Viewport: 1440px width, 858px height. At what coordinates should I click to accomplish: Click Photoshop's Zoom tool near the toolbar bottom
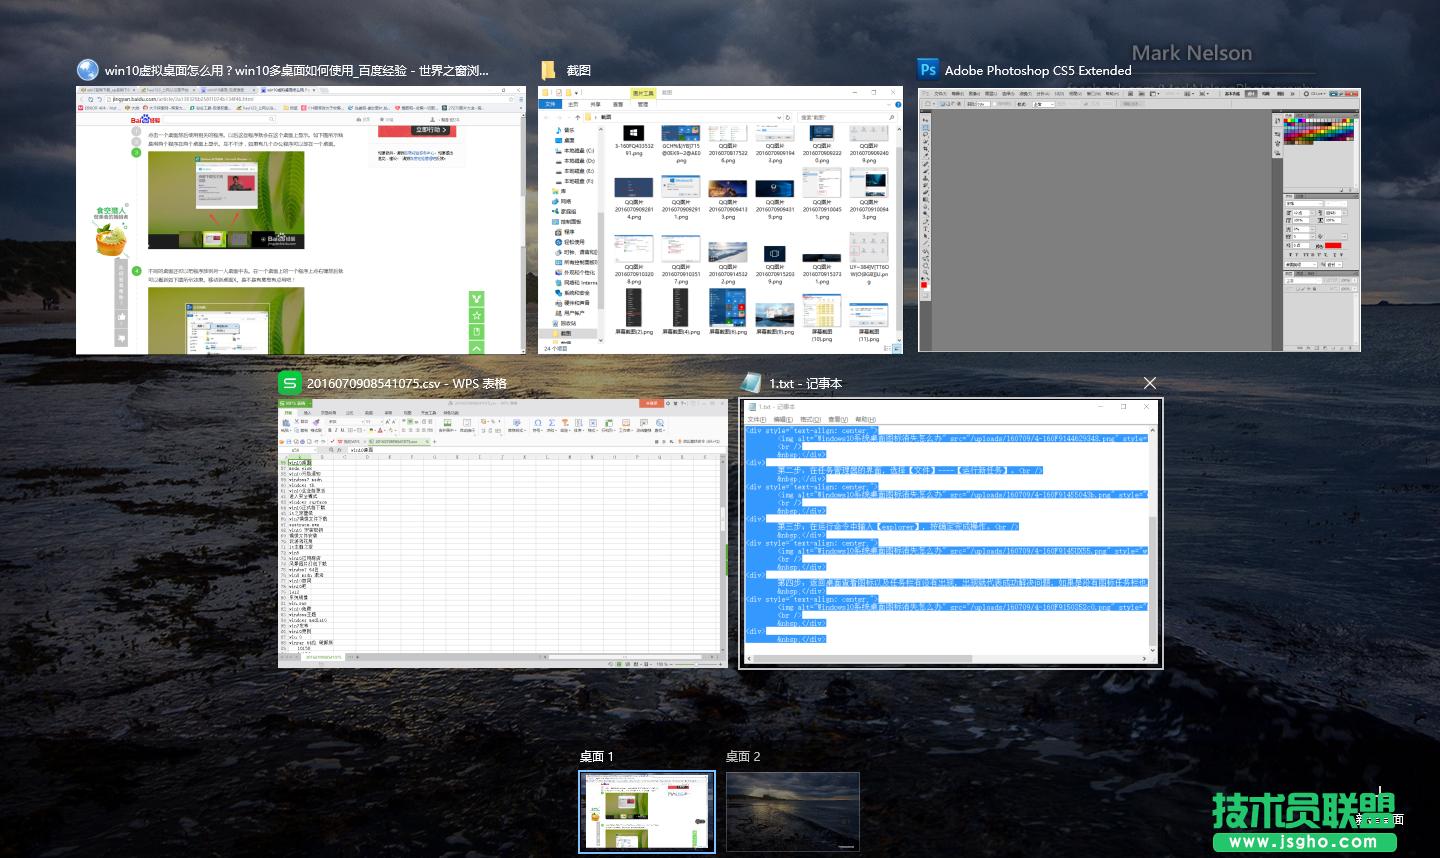click(926, 277)
